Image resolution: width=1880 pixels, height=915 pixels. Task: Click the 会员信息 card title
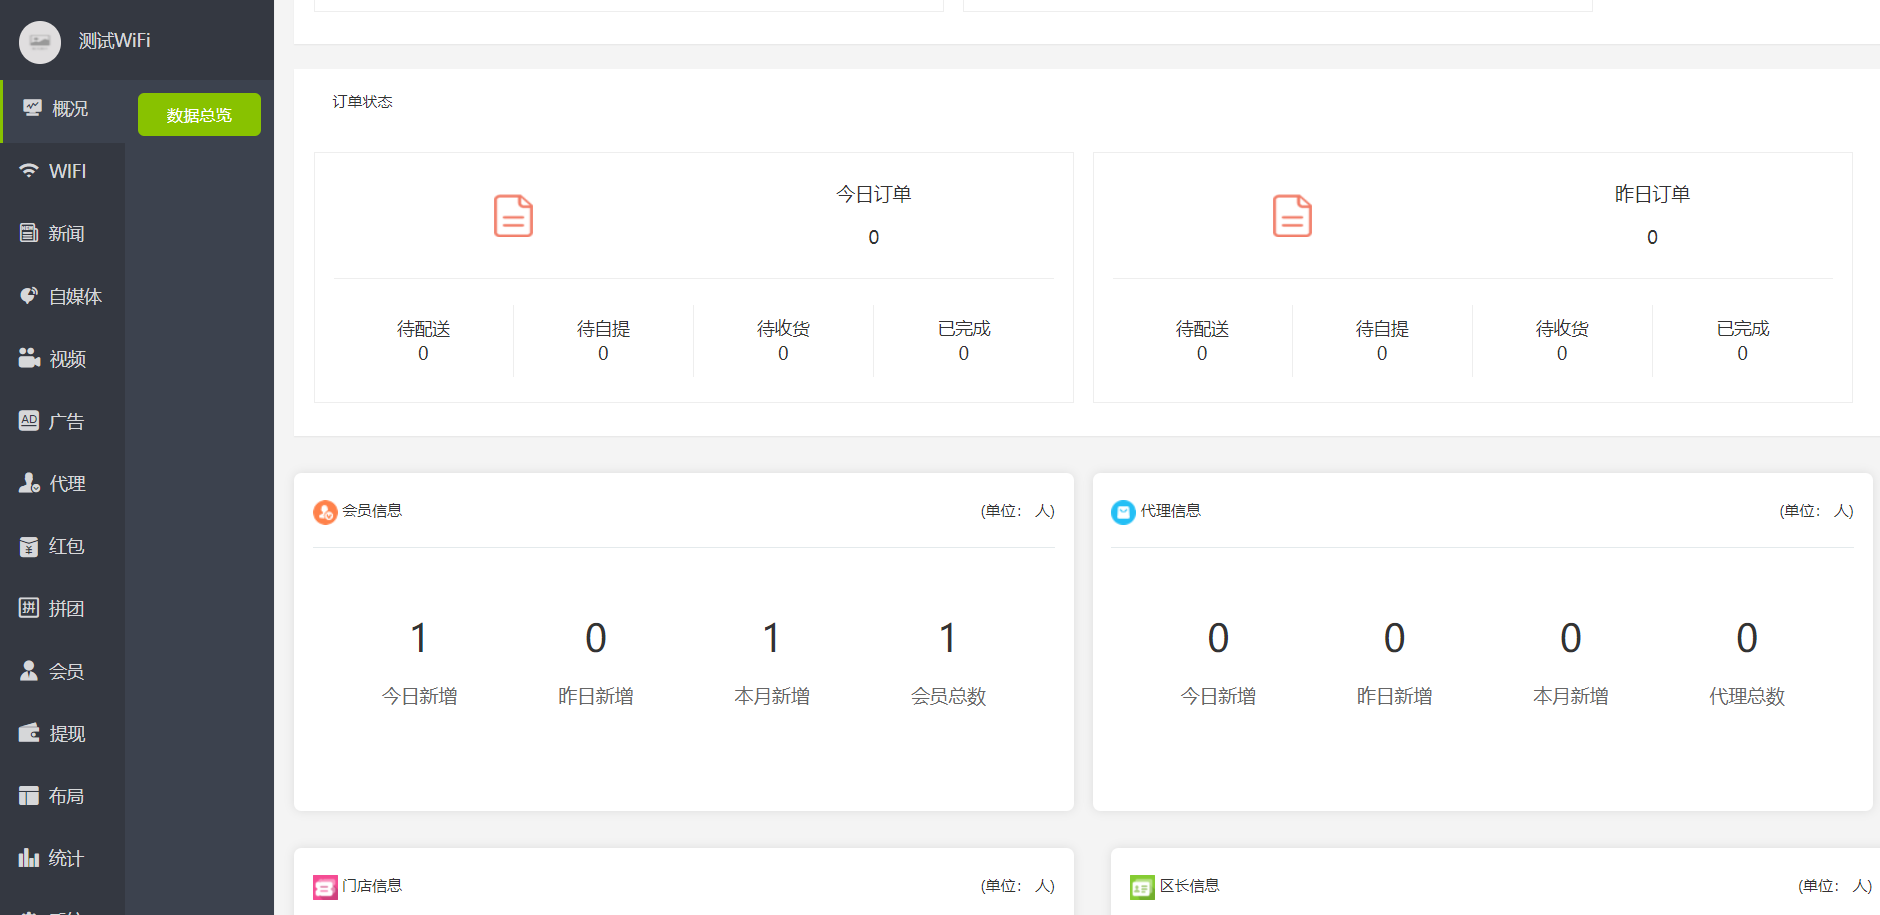tap(372, 511)
